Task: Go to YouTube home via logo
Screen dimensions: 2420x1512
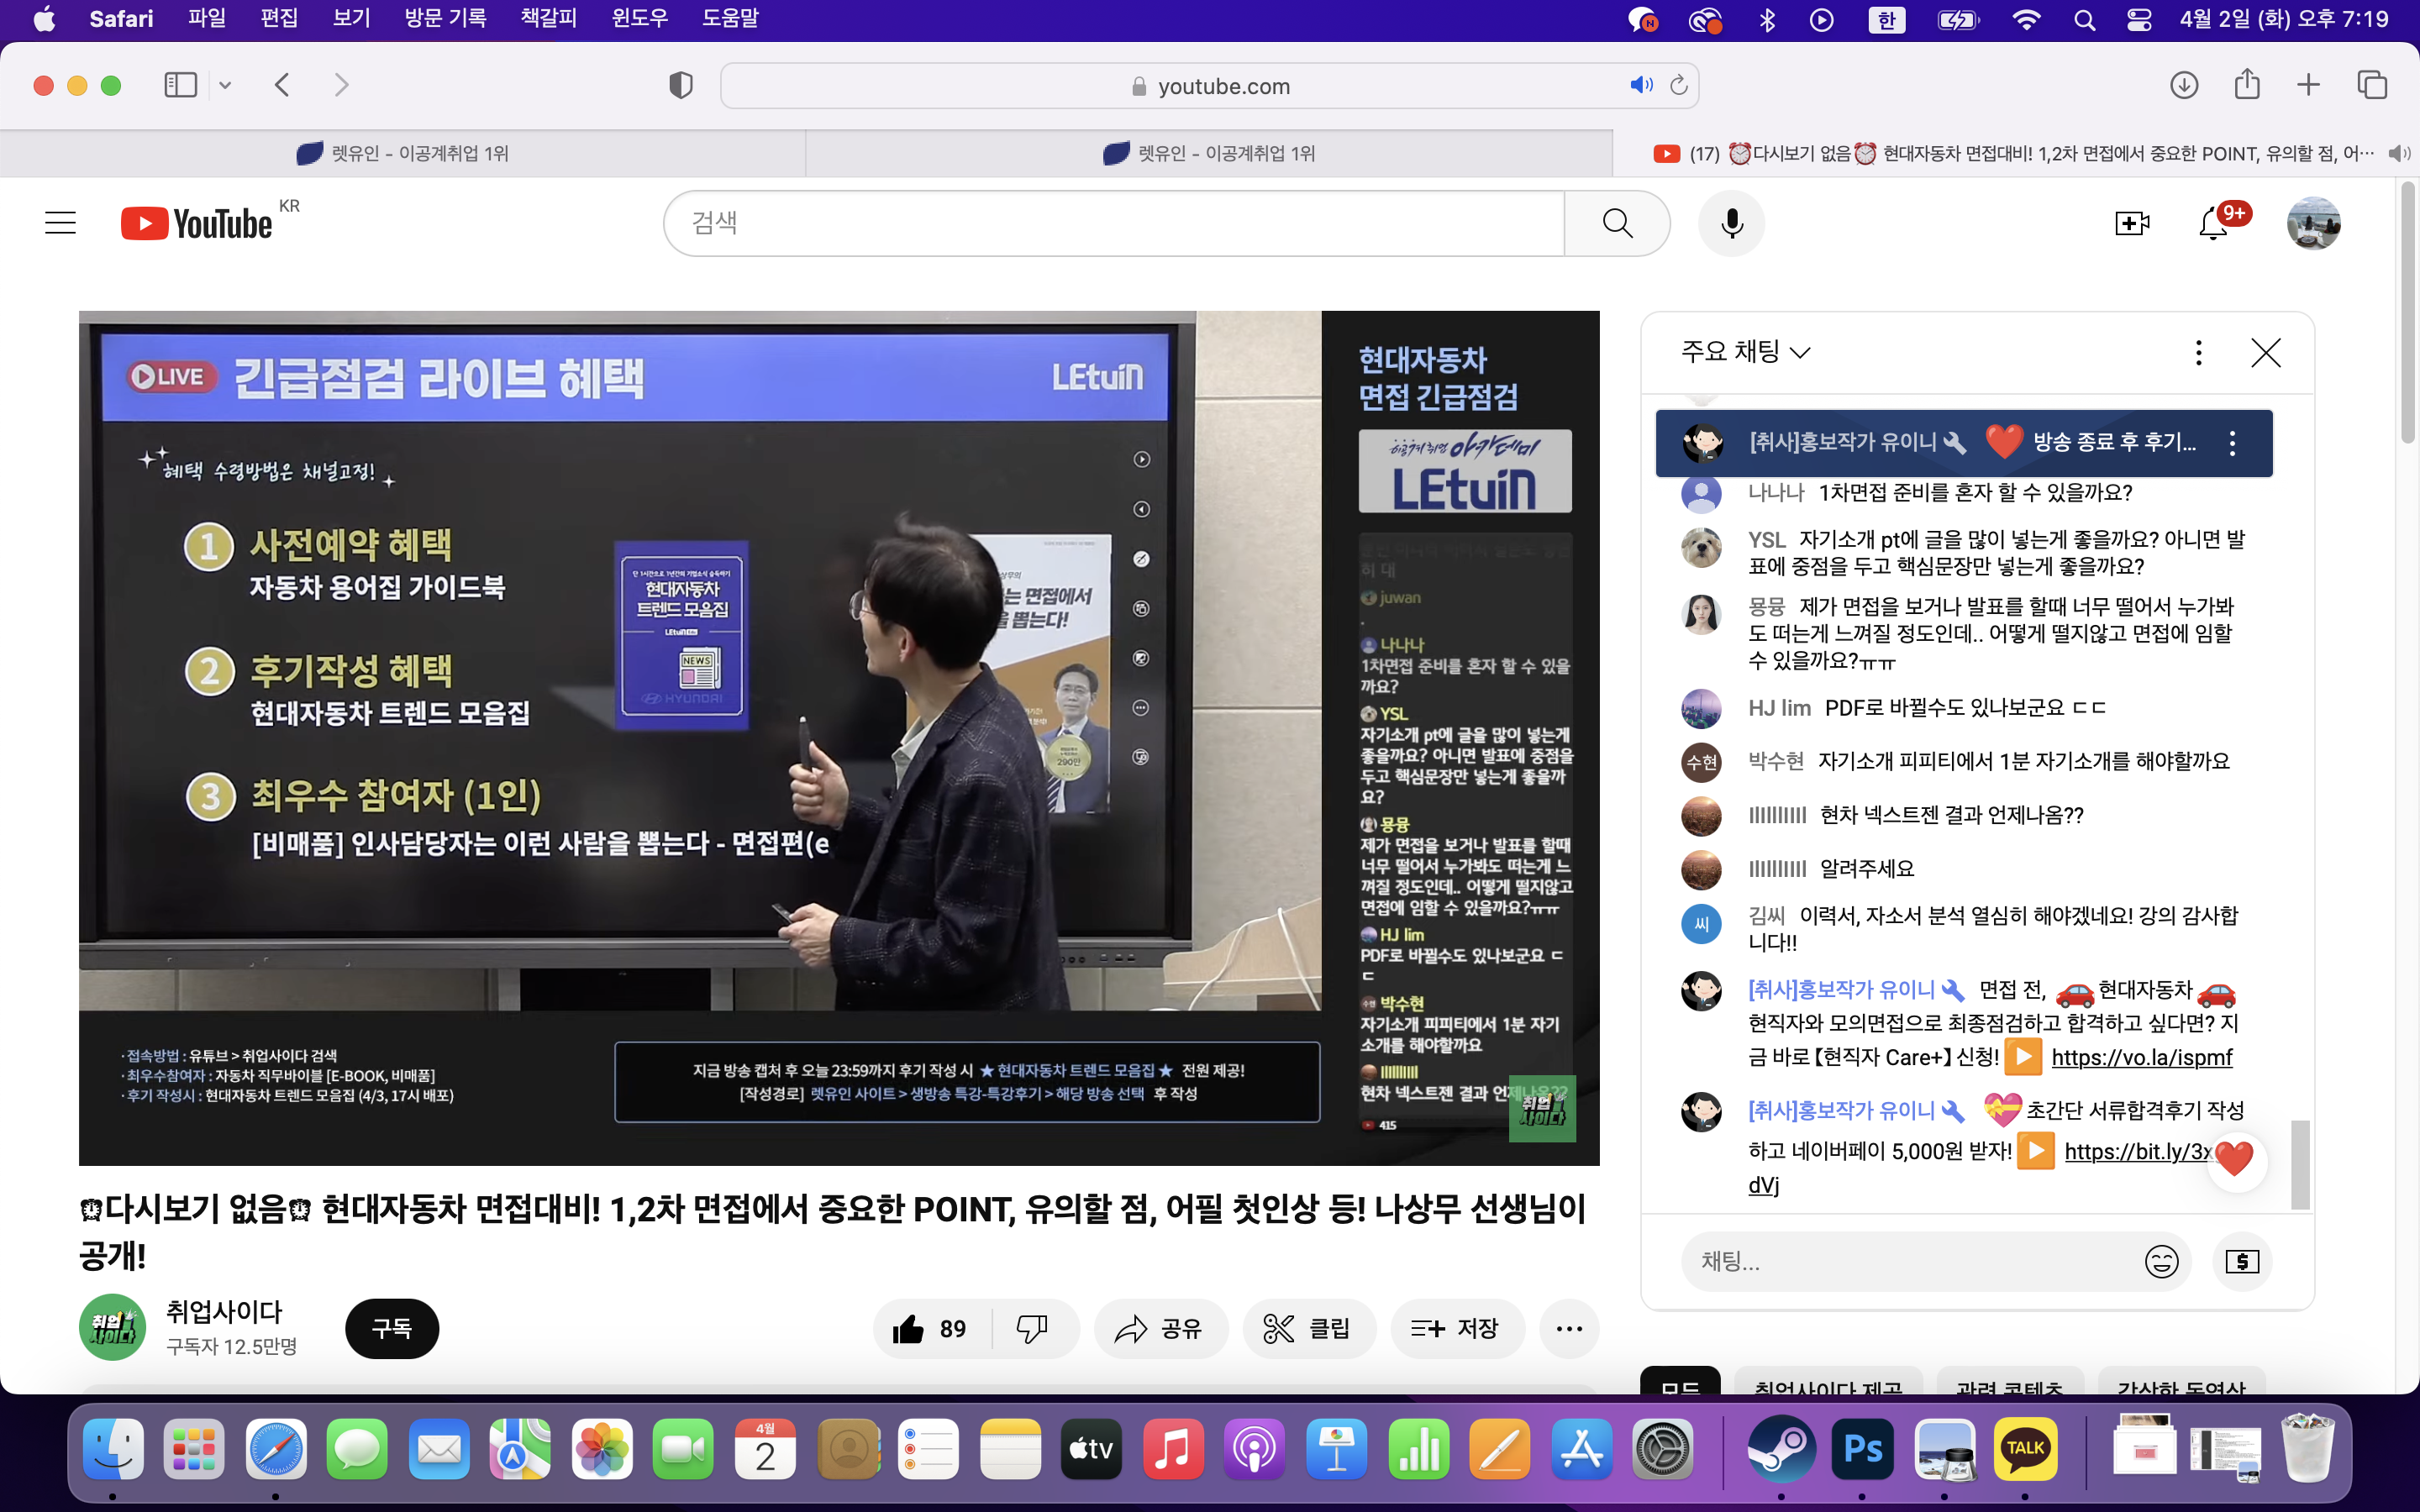Action: 197,223
